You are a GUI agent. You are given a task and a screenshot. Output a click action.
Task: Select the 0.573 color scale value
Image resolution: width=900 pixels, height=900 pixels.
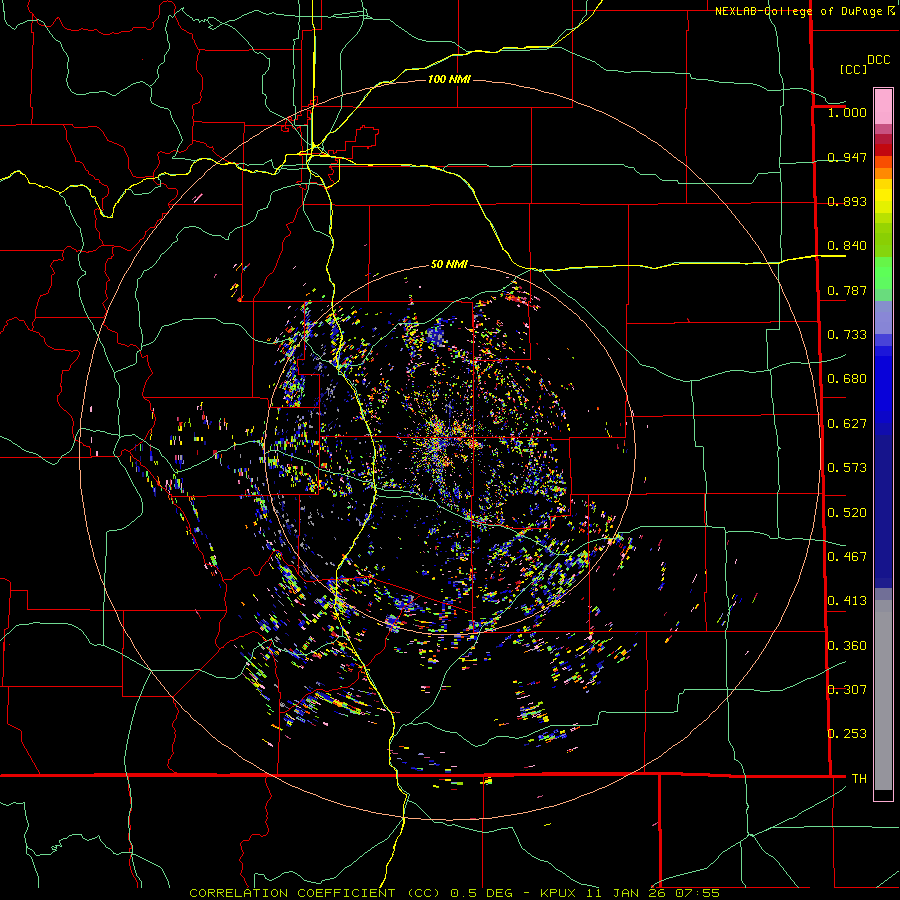[847, 468]
